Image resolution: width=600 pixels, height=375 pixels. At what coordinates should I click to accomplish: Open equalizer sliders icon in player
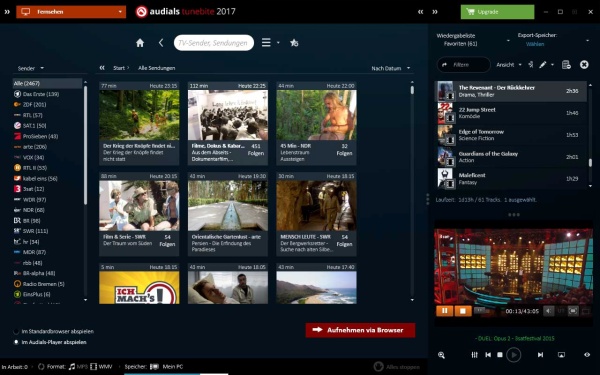click(x=474, y=355)
